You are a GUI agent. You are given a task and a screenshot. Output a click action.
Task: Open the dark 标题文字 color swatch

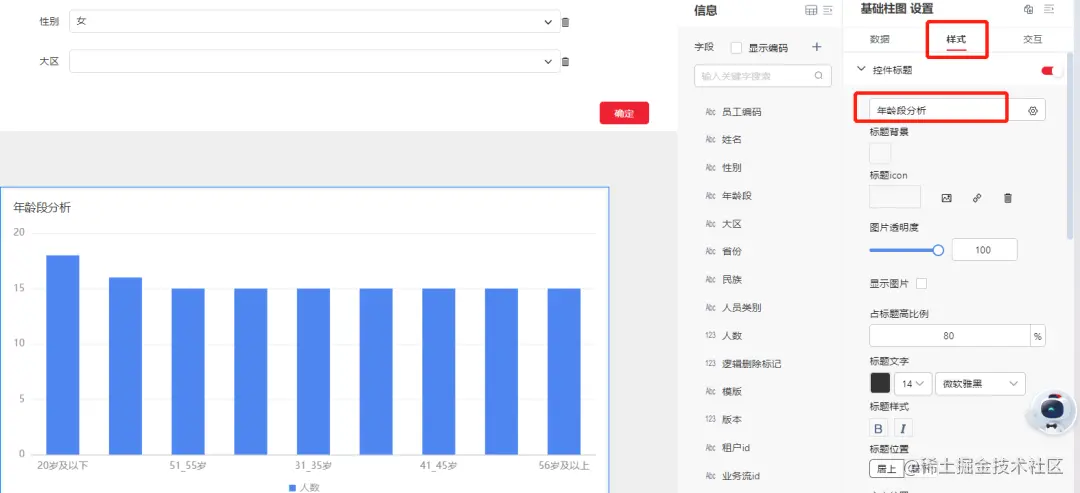[x=880, y=383]
